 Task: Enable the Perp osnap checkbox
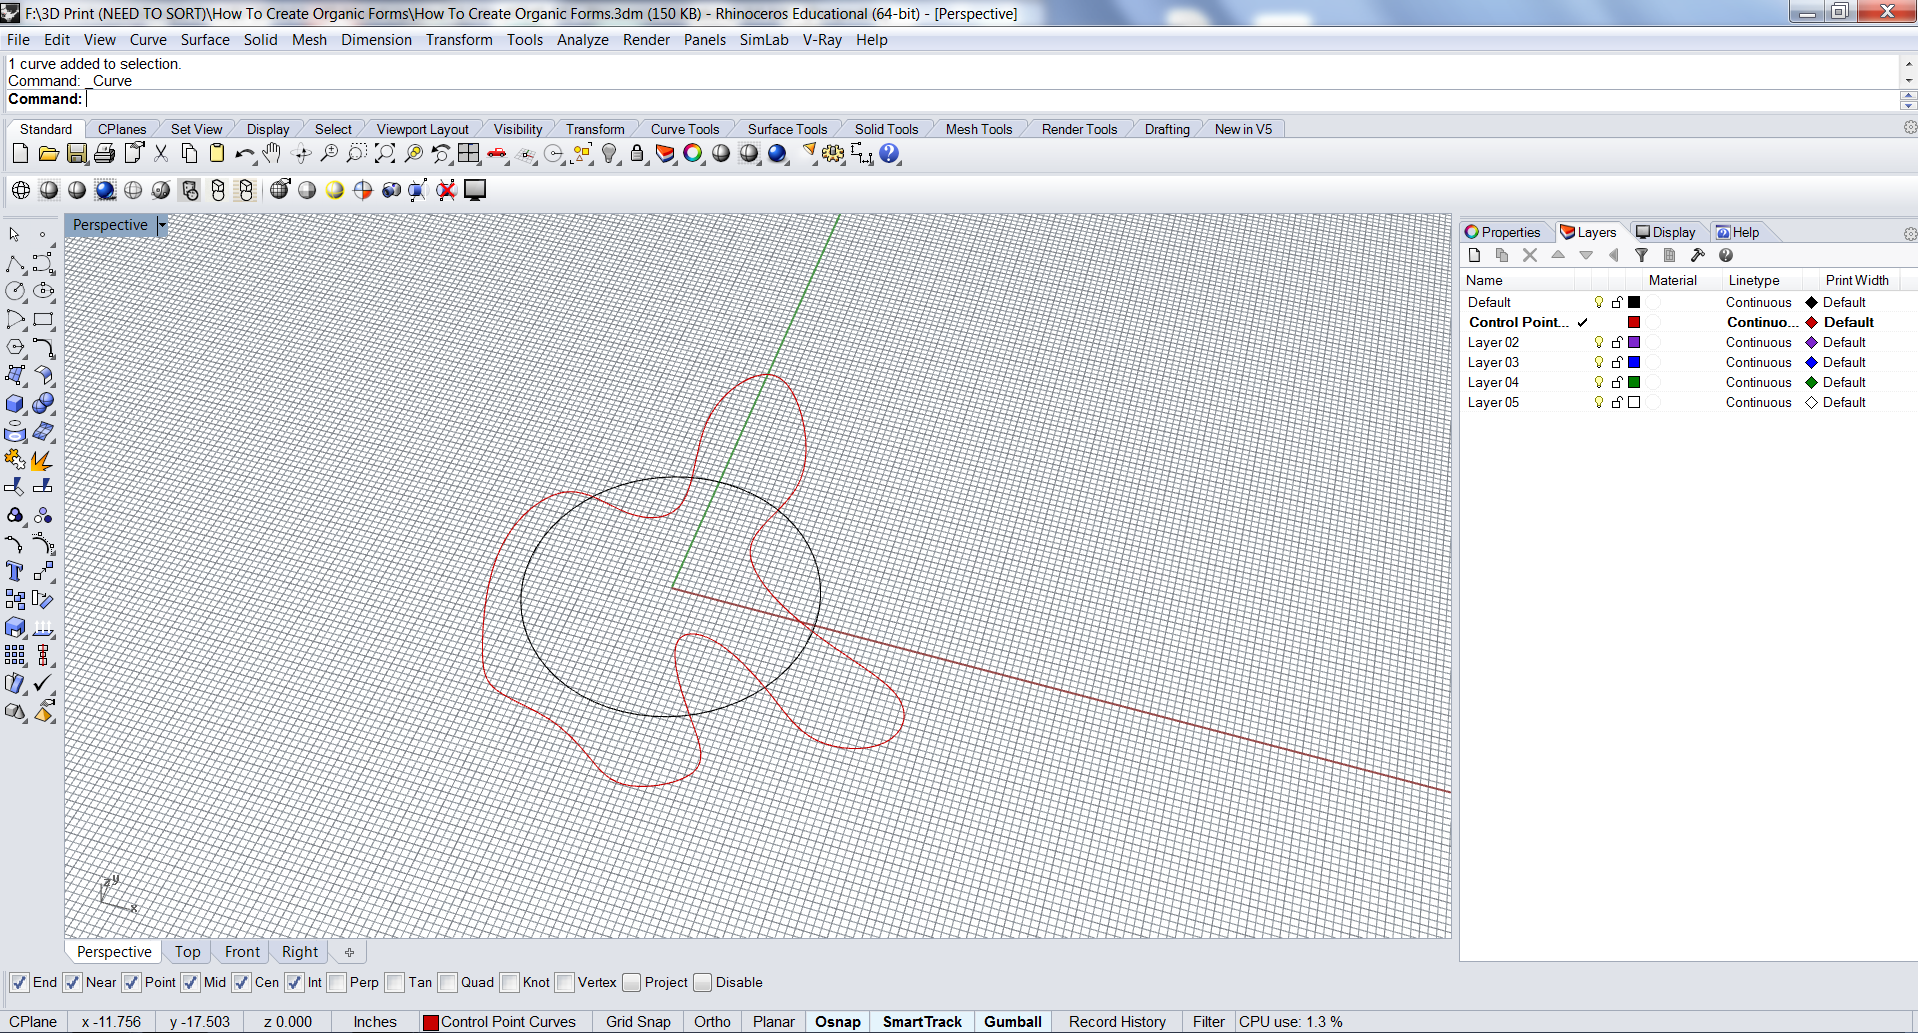point(336,982)
